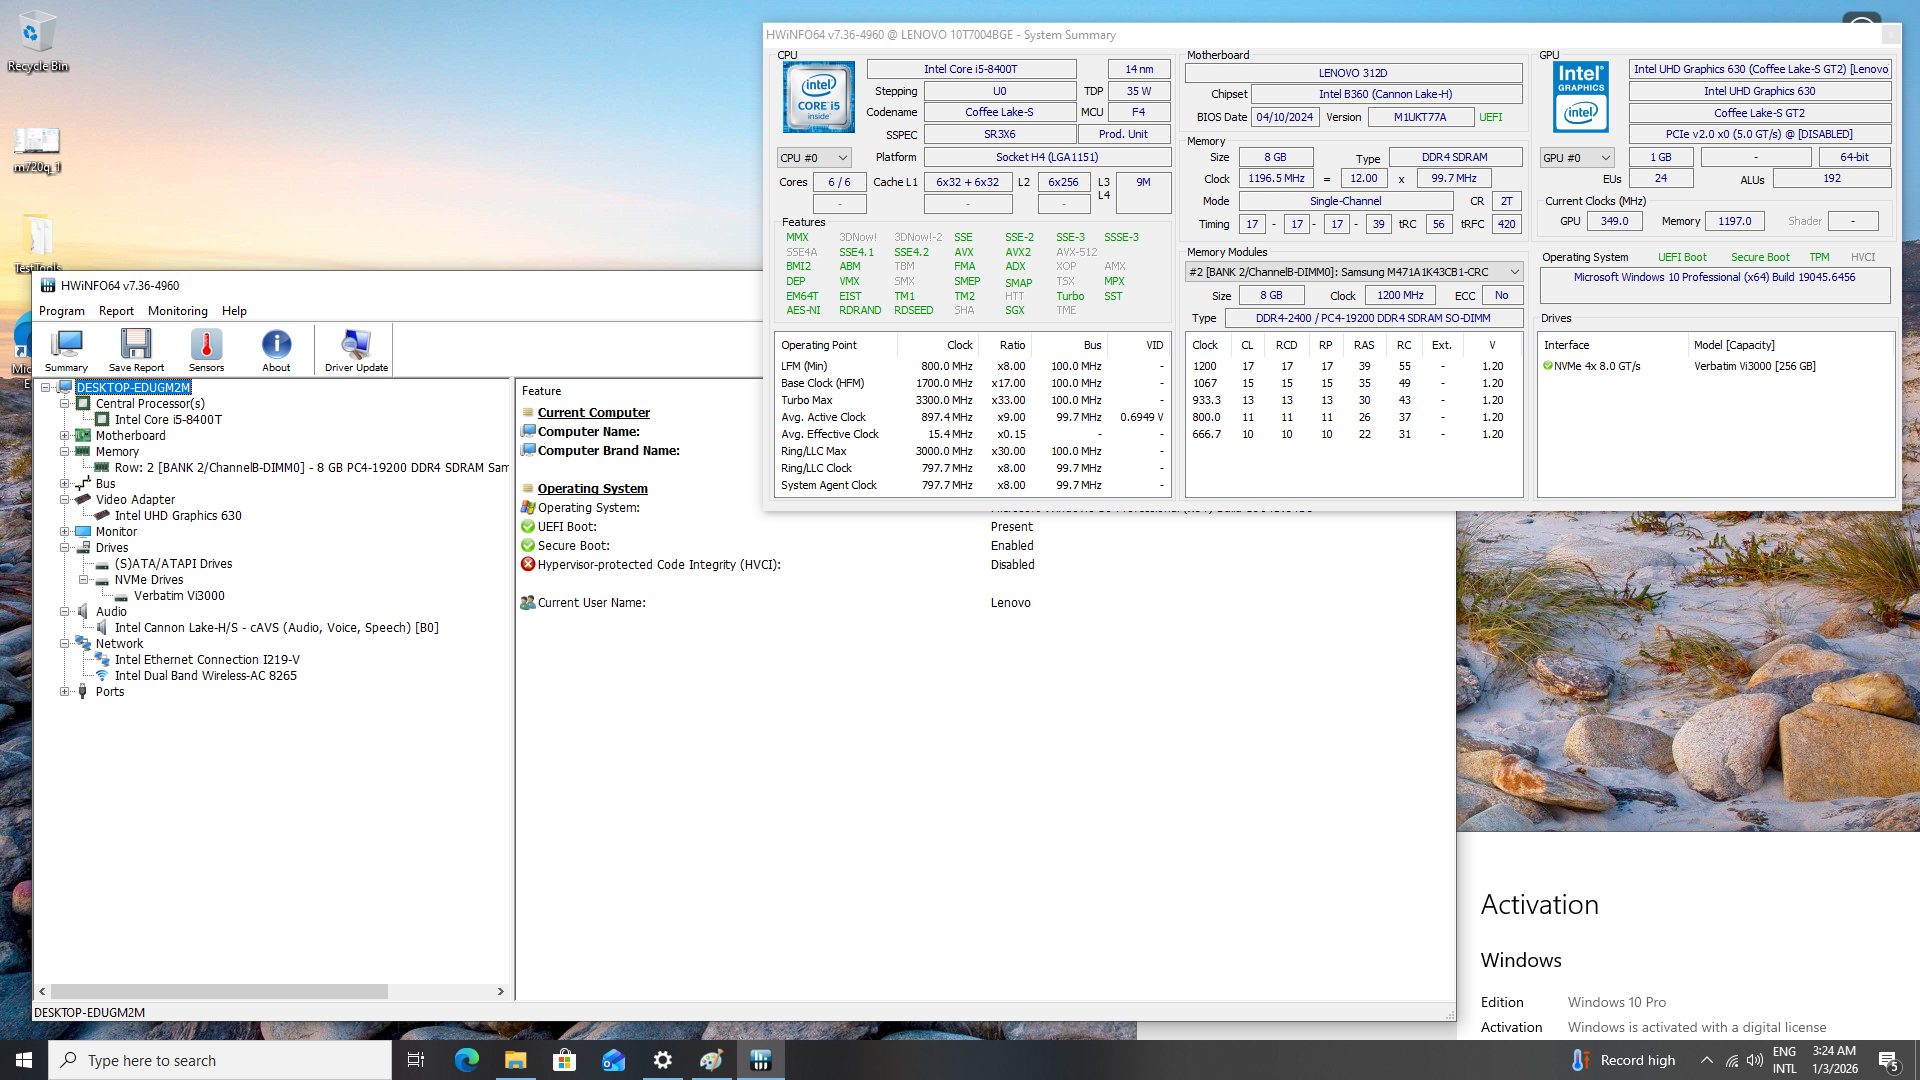This screenshot has height=1080, width=1920.
Task: Open the memory module bank dropdown
Action: (x=1354, y=272)
